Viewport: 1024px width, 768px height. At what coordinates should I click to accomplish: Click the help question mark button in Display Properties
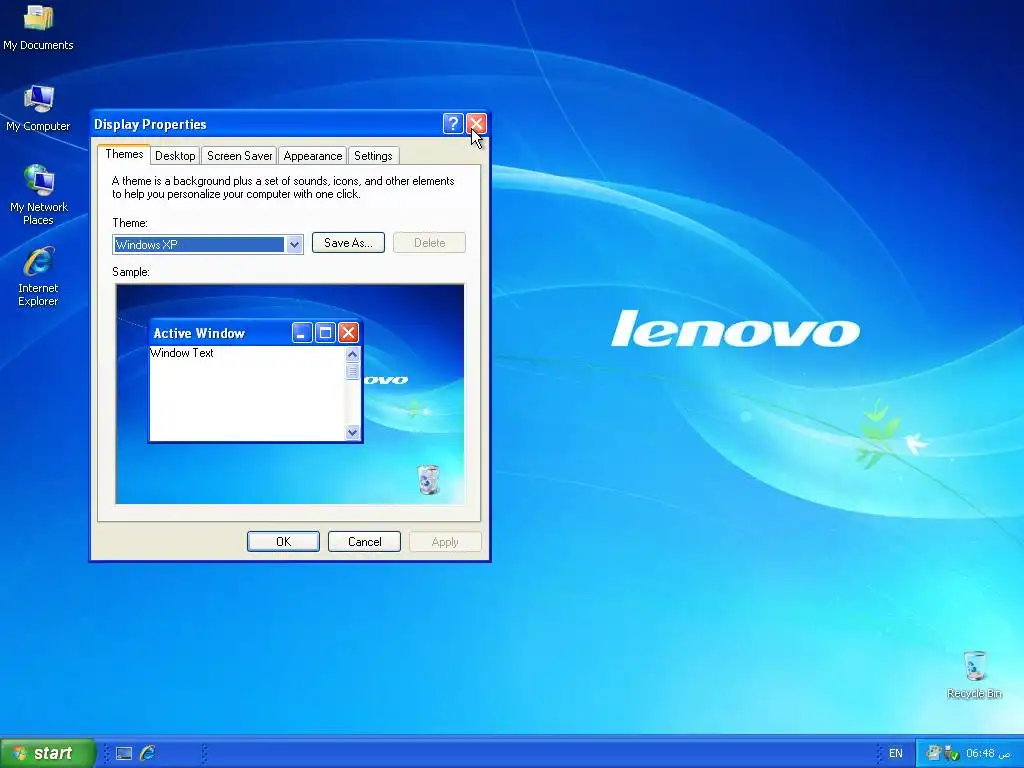pyautogui.click(x=453, y=123)
